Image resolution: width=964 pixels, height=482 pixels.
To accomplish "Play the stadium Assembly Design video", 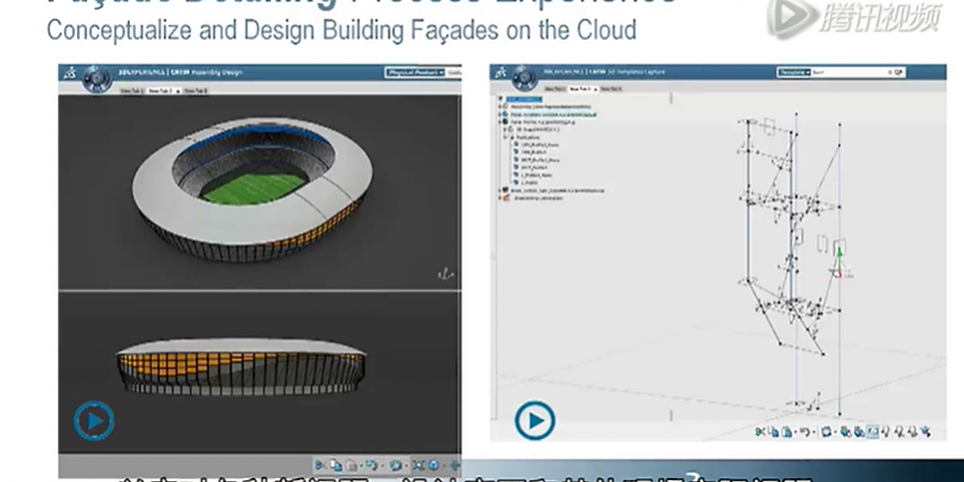I will coord(93,421).
